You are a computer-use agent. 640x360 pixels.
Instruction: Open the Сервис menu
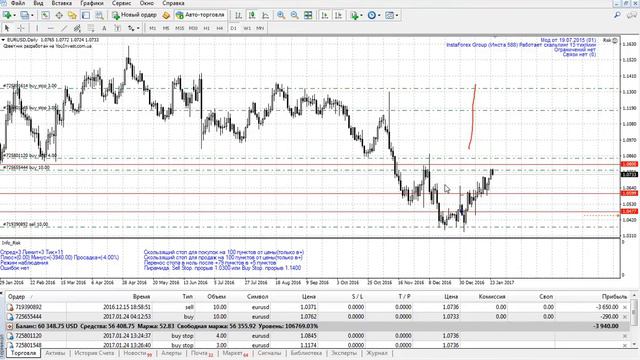coord(122,3)
